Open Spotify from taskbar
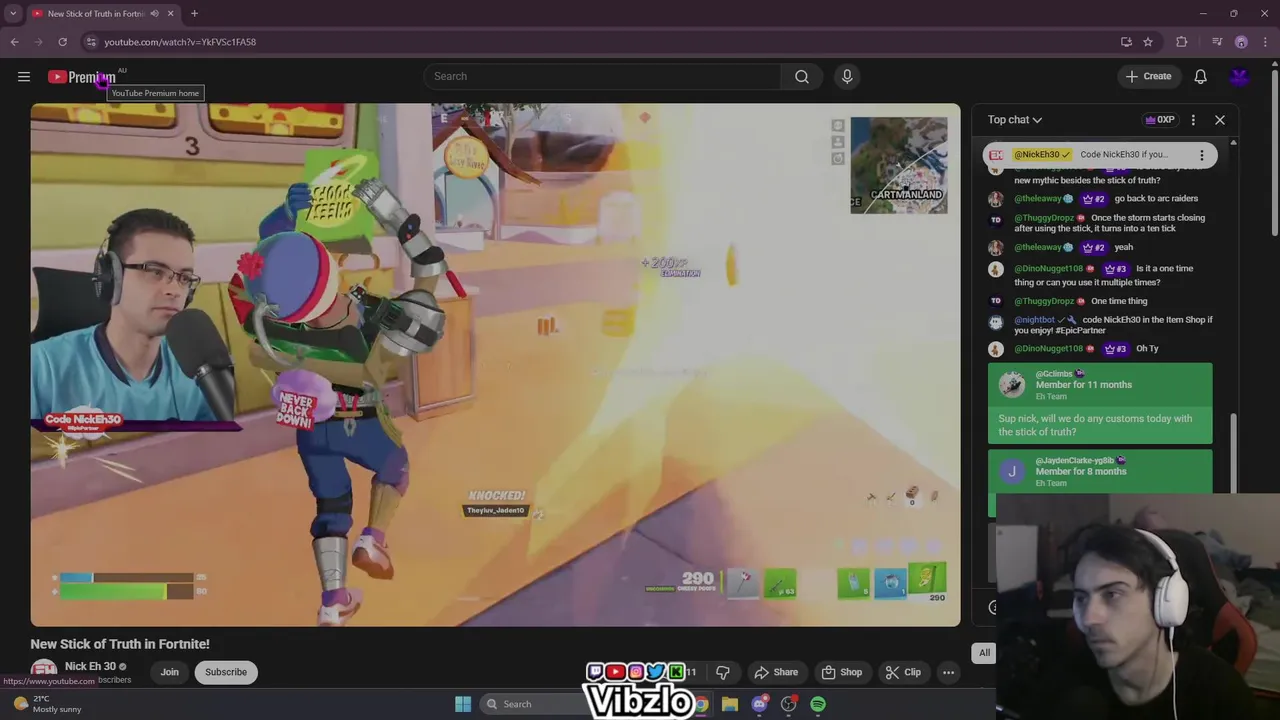Image resolution: width=1280 pixels, height=720 pixels. [x=818, y=704]
